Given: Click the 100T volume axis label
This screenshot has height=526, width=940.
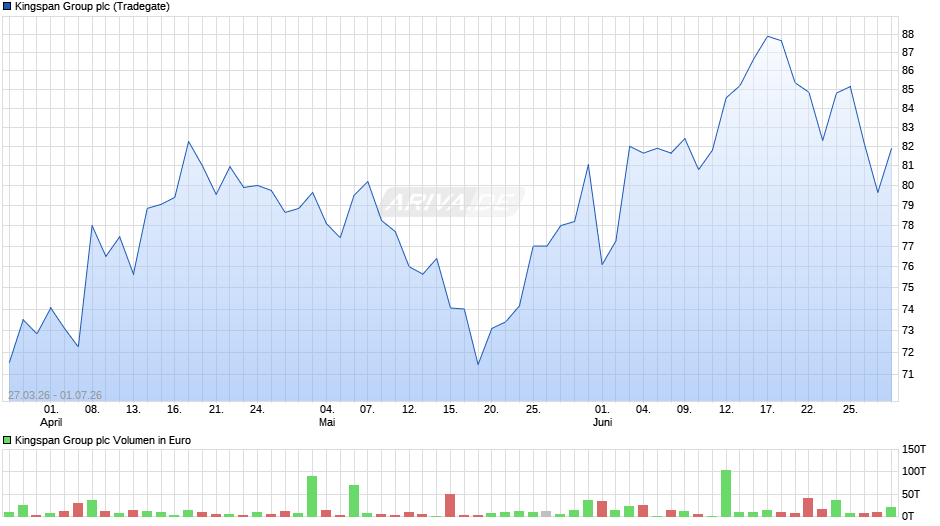Looking at the screenshot, I should (x=914, y=471).
